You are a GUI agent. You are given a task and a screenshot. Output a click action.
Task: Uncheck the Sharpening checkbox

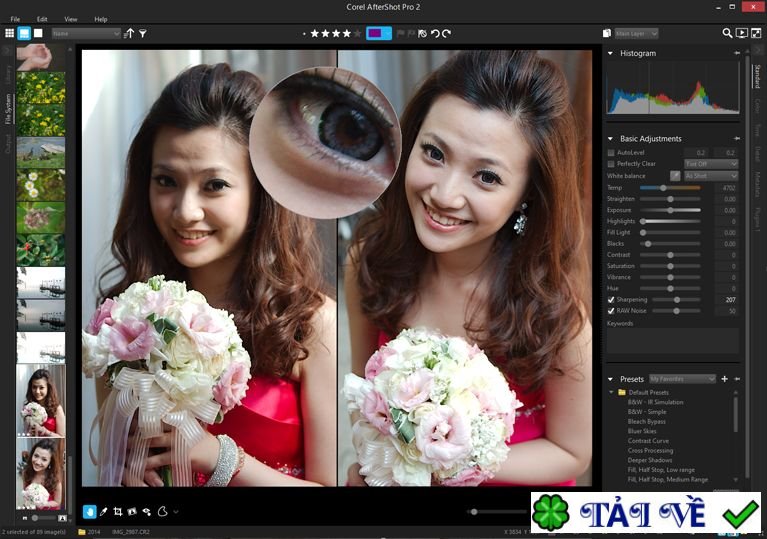611,299
